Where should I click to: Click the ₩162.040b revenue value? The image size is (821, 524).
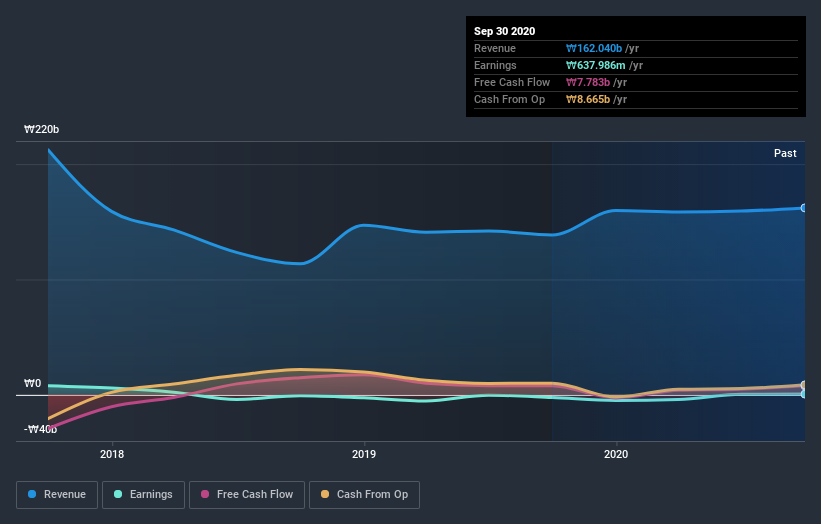[594, 48]
